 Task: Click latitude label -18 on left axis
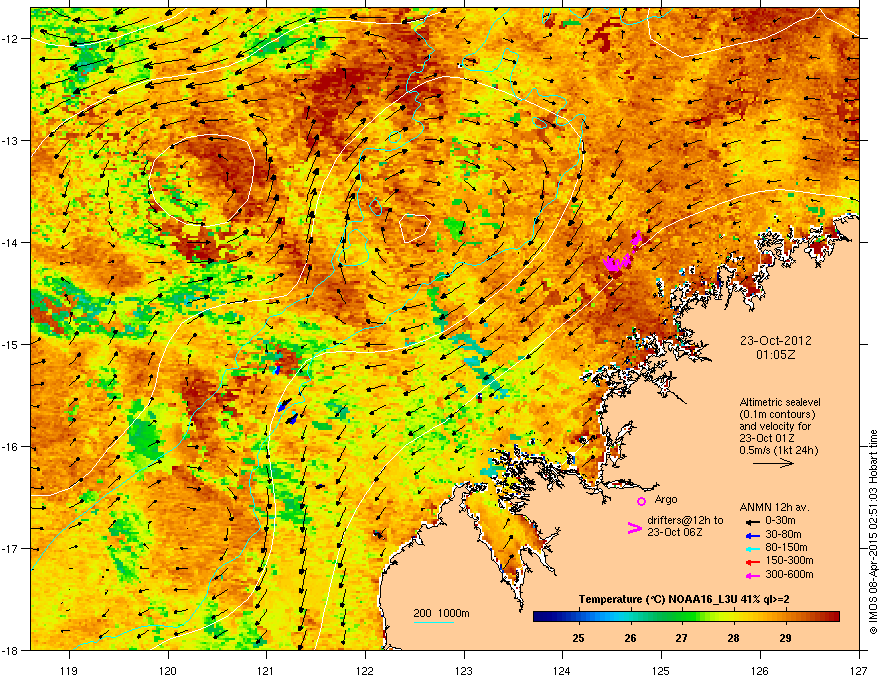coord(11,650)
